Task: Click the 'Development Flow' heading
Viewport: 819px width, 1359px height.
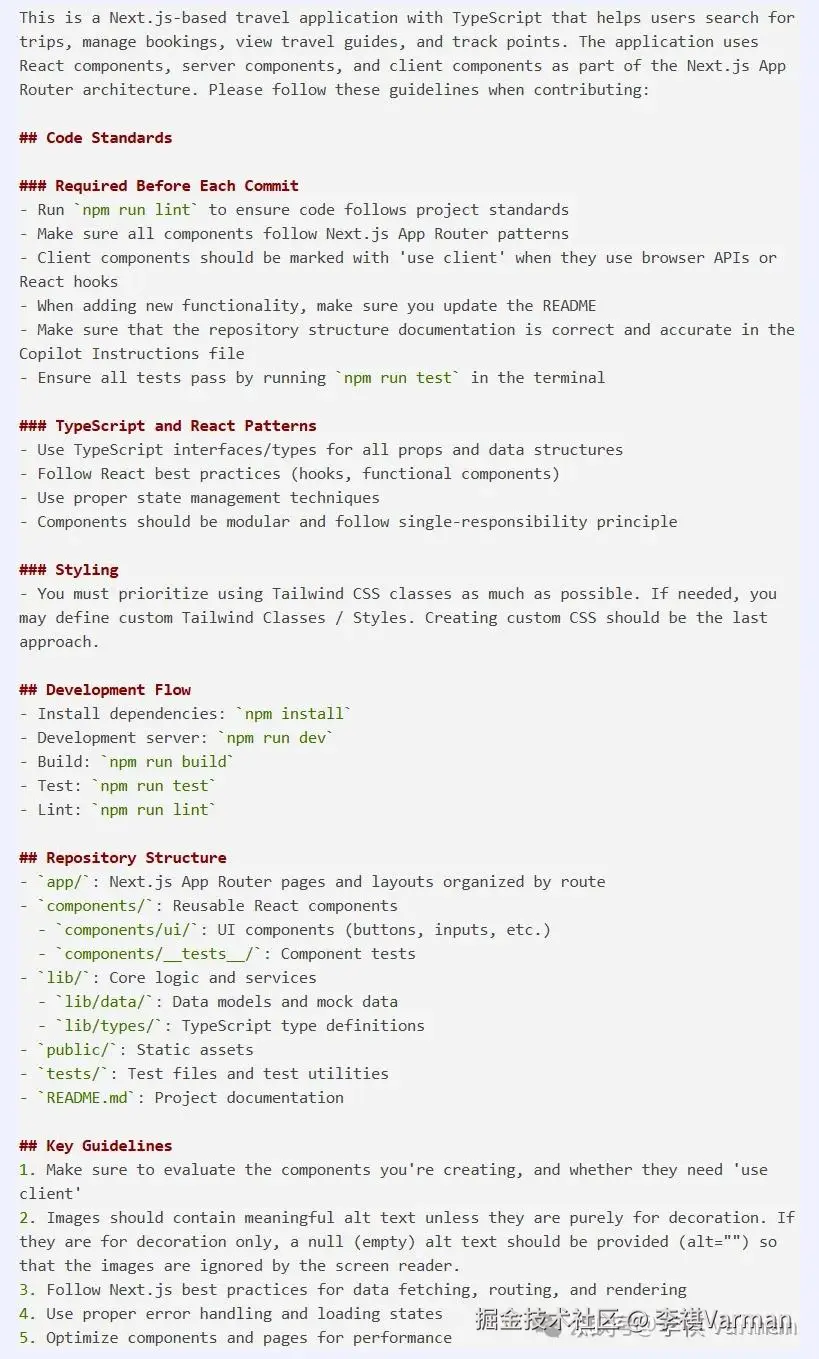Action: coord(118,690)
